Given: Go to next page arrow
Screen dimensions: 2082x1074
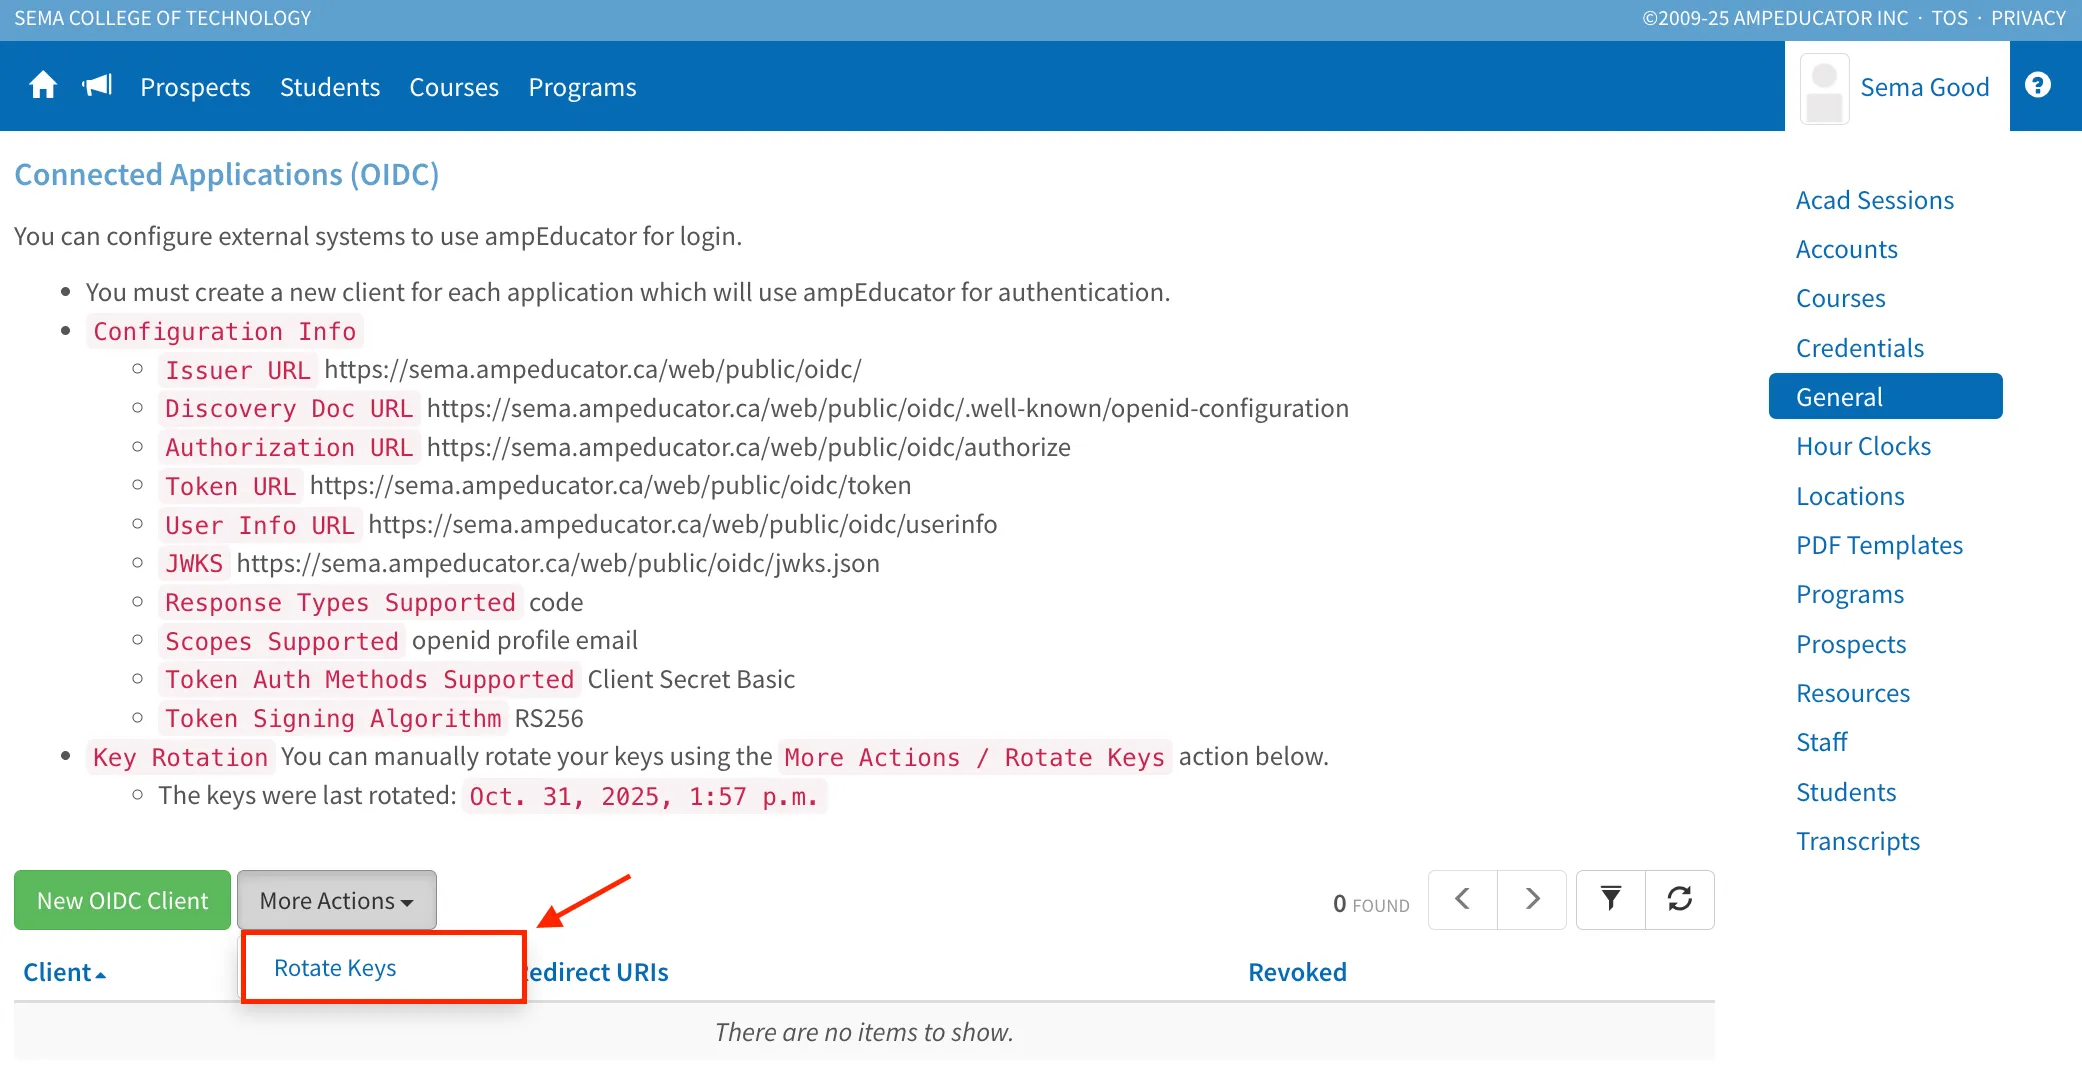Looking at the screenshot, I should pos(1532,900).
